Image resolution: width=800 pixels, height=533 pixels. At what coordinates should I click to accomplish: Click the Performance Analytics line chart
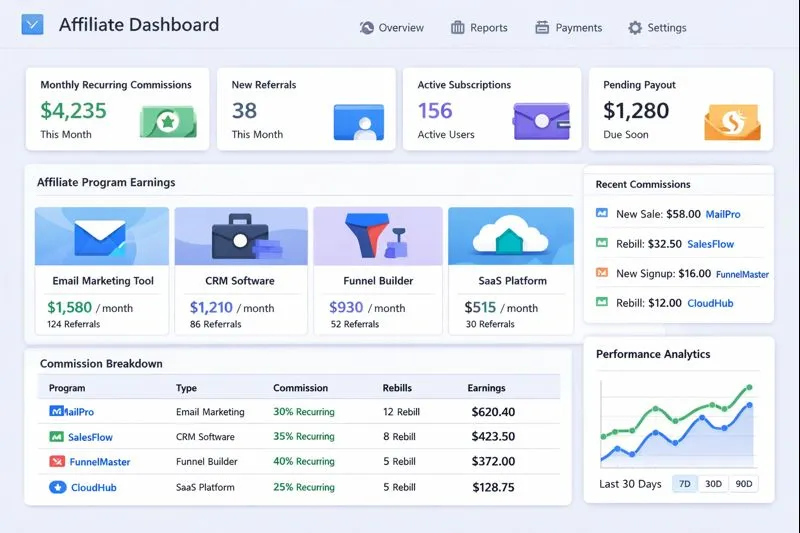click(679, 425)
